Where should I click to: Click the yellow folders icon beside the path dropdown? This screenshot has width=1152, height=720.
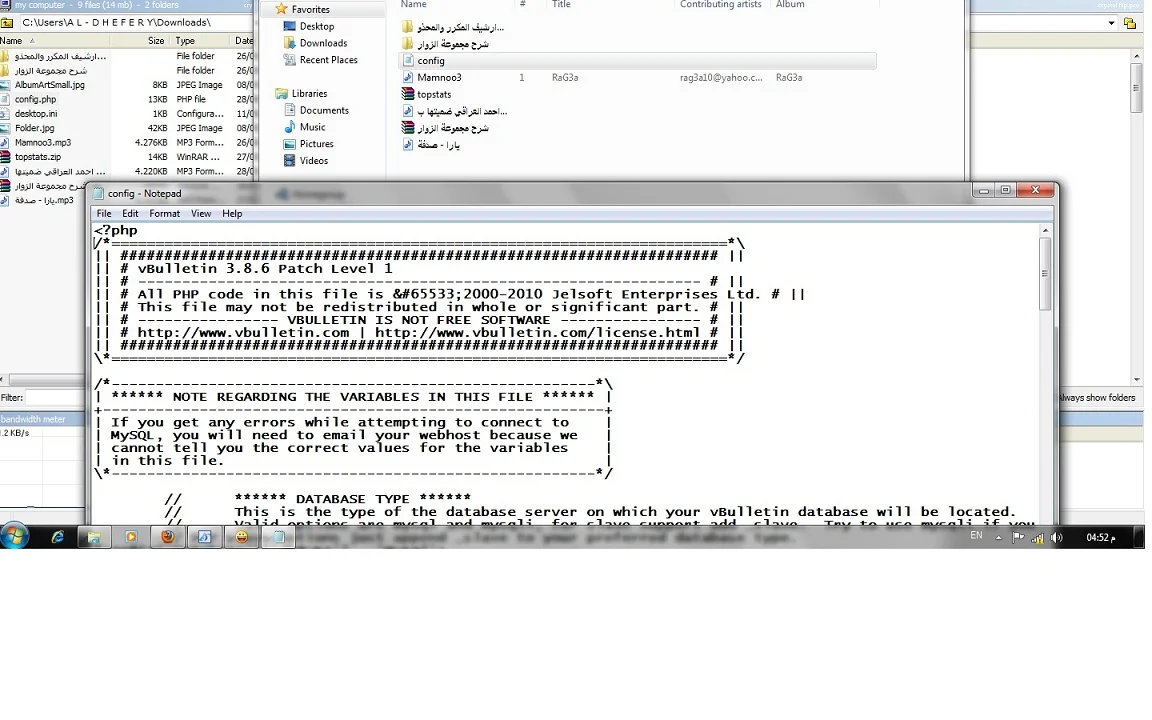coord(1130,23)
